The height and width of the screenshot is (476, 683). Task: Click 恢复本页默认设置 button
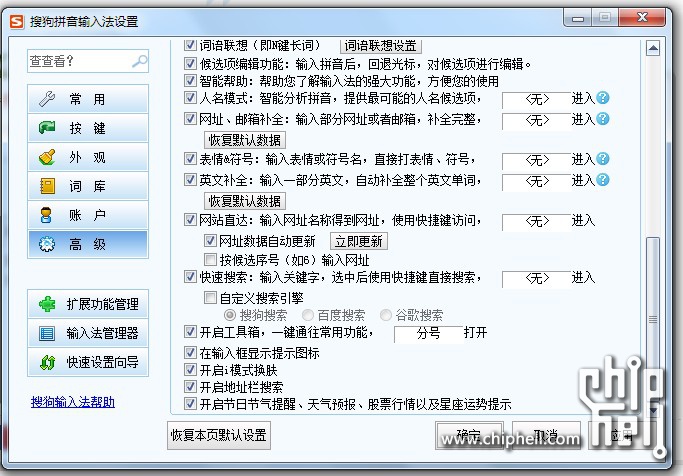219,435
